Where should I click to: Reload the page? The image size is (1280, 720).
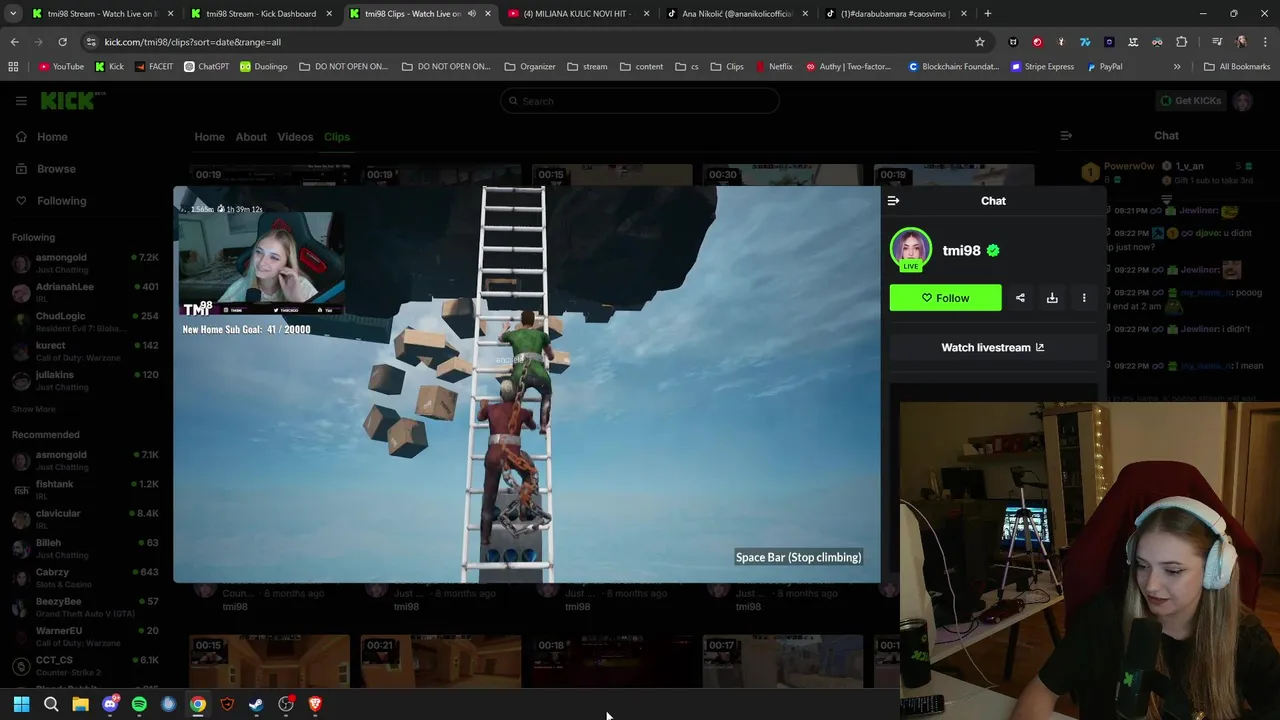coord(62,42)
